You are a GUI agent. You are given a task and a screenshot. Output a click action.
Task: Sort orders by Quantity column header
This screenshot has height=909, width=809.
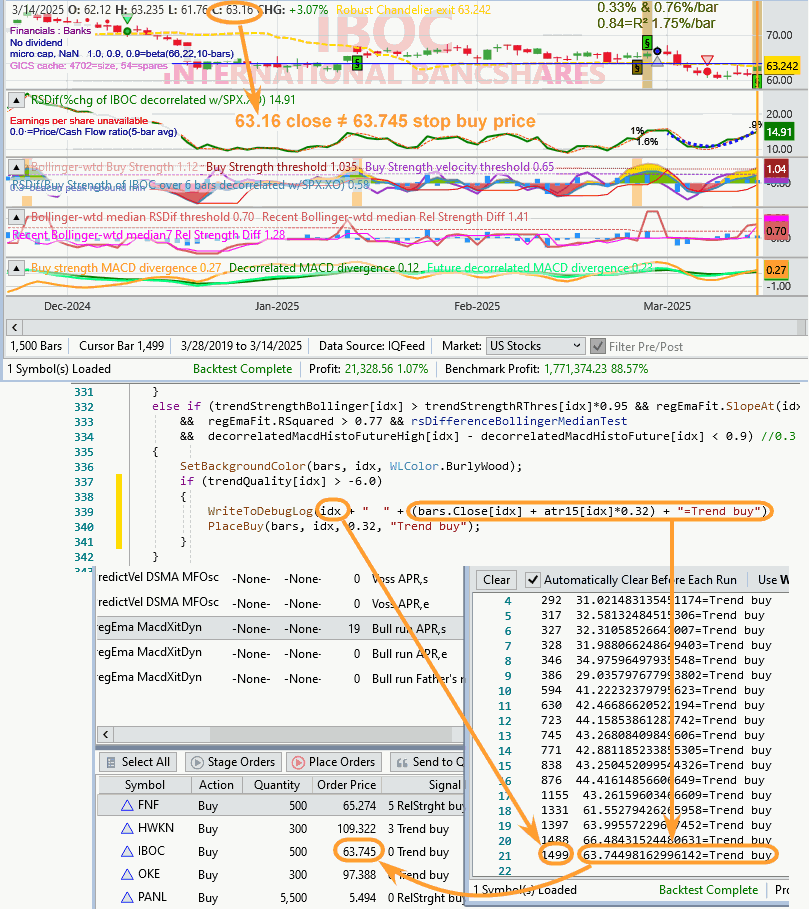(x=277, y=785)
